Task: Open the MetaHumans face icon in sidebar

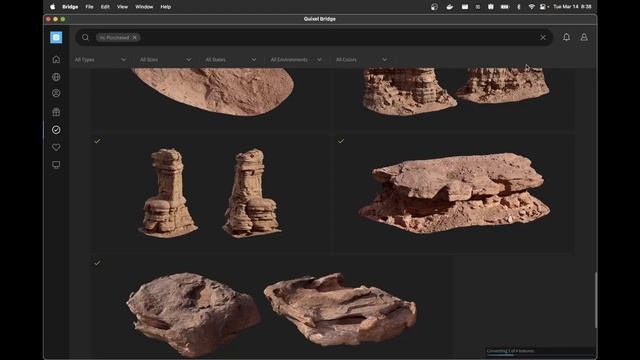Action: 56,93
